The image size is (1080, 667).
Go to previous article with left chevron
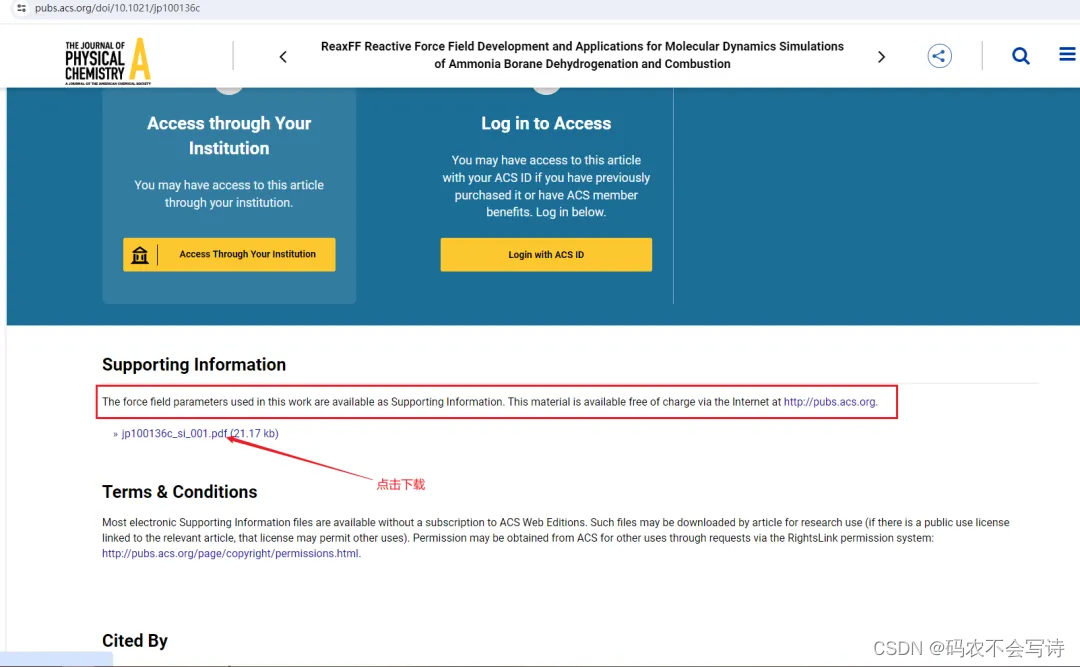[283, 57]
